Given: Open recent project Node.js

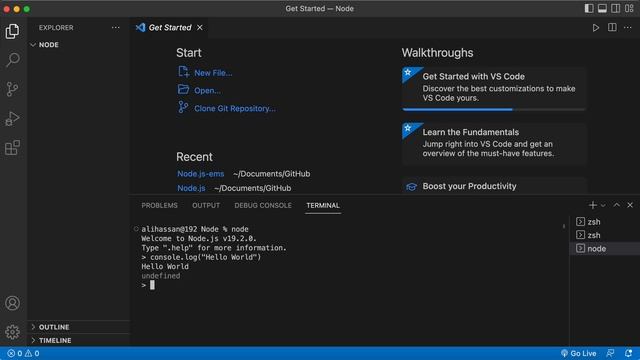Looking at the screenshot, I should [191, 188].
